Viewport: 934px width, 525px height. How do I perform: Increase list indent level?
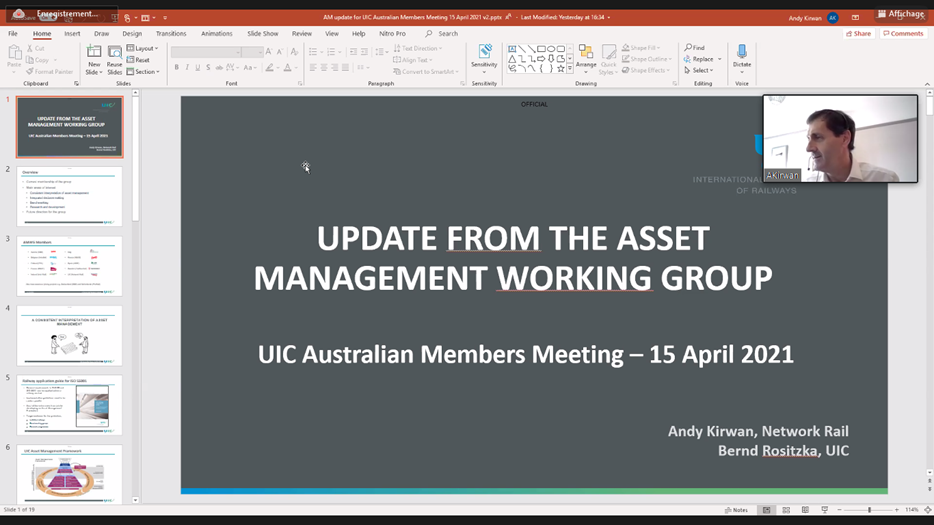pos(365,52)
